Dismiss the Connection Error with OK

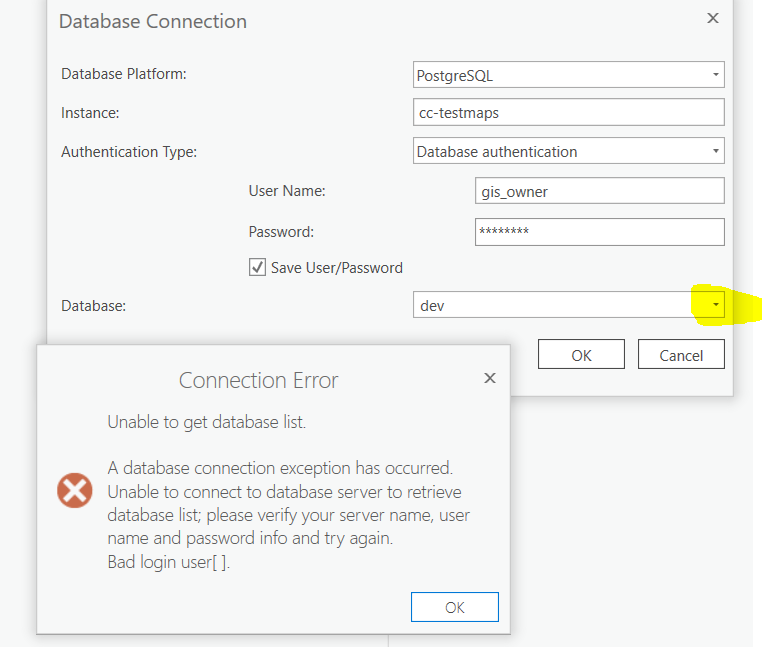point(454,607)
